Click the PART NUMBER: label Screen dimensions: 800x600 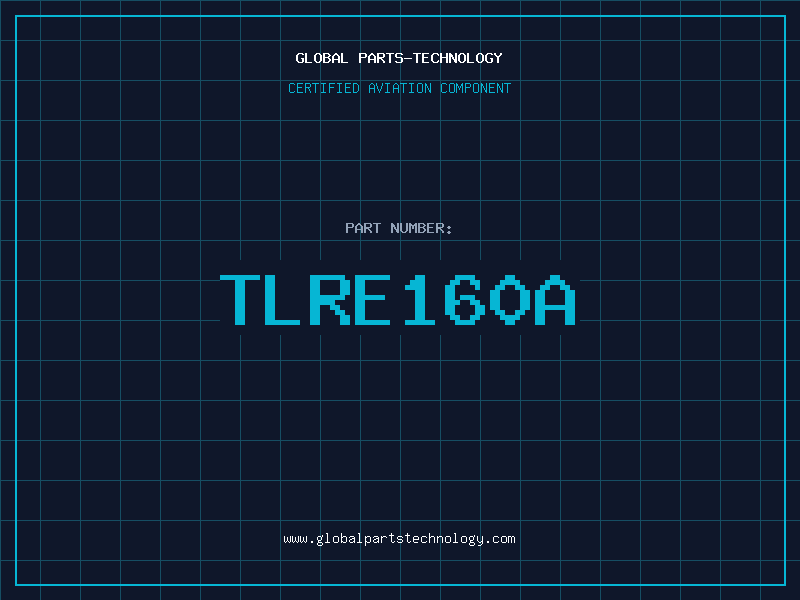tap(399, 228)
